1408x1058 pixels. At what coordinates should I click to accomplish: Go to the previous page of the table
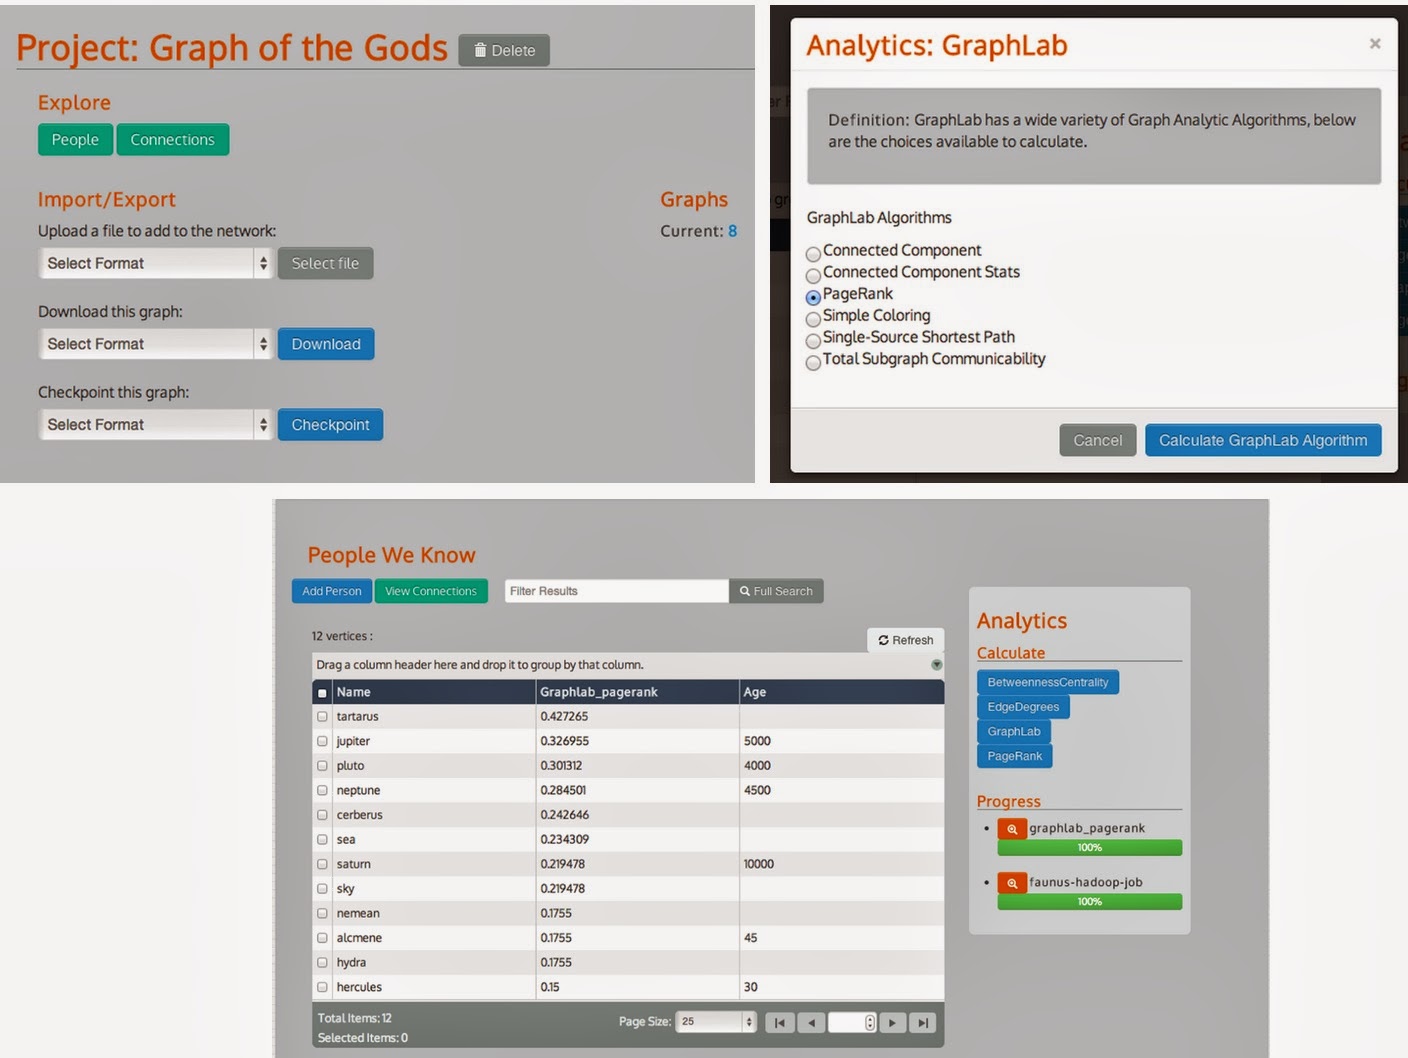[811, 1022]
